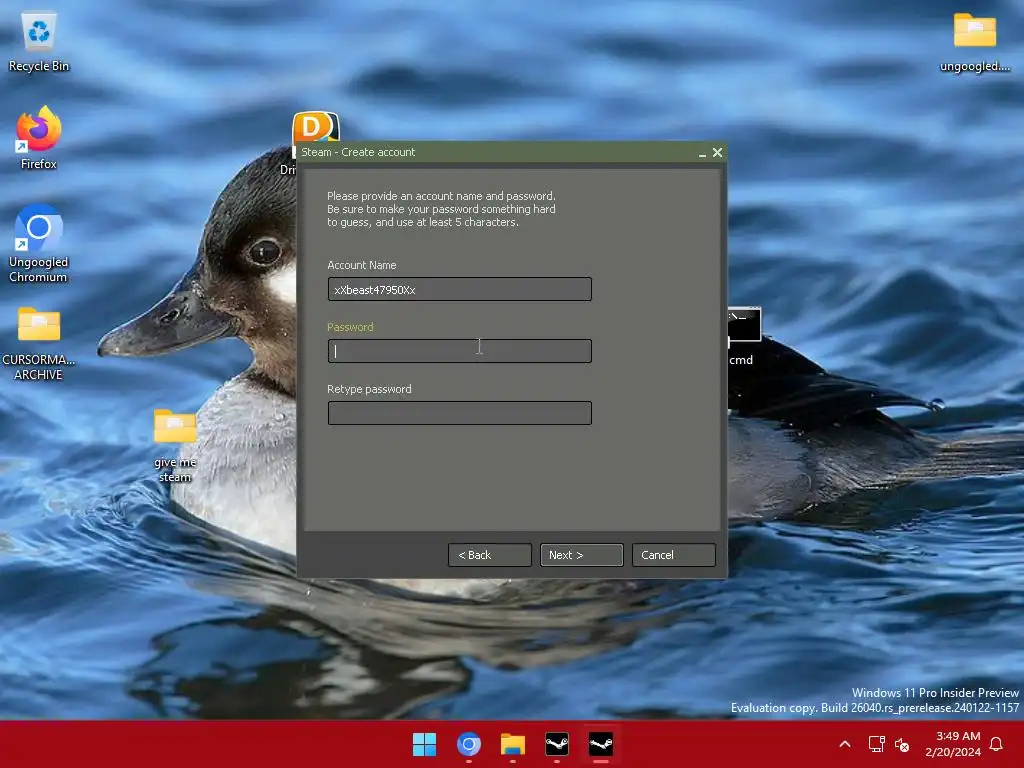Click the 'Retype password' label
The height and width of the screenshot is (768, 1024).
point(369,389)
